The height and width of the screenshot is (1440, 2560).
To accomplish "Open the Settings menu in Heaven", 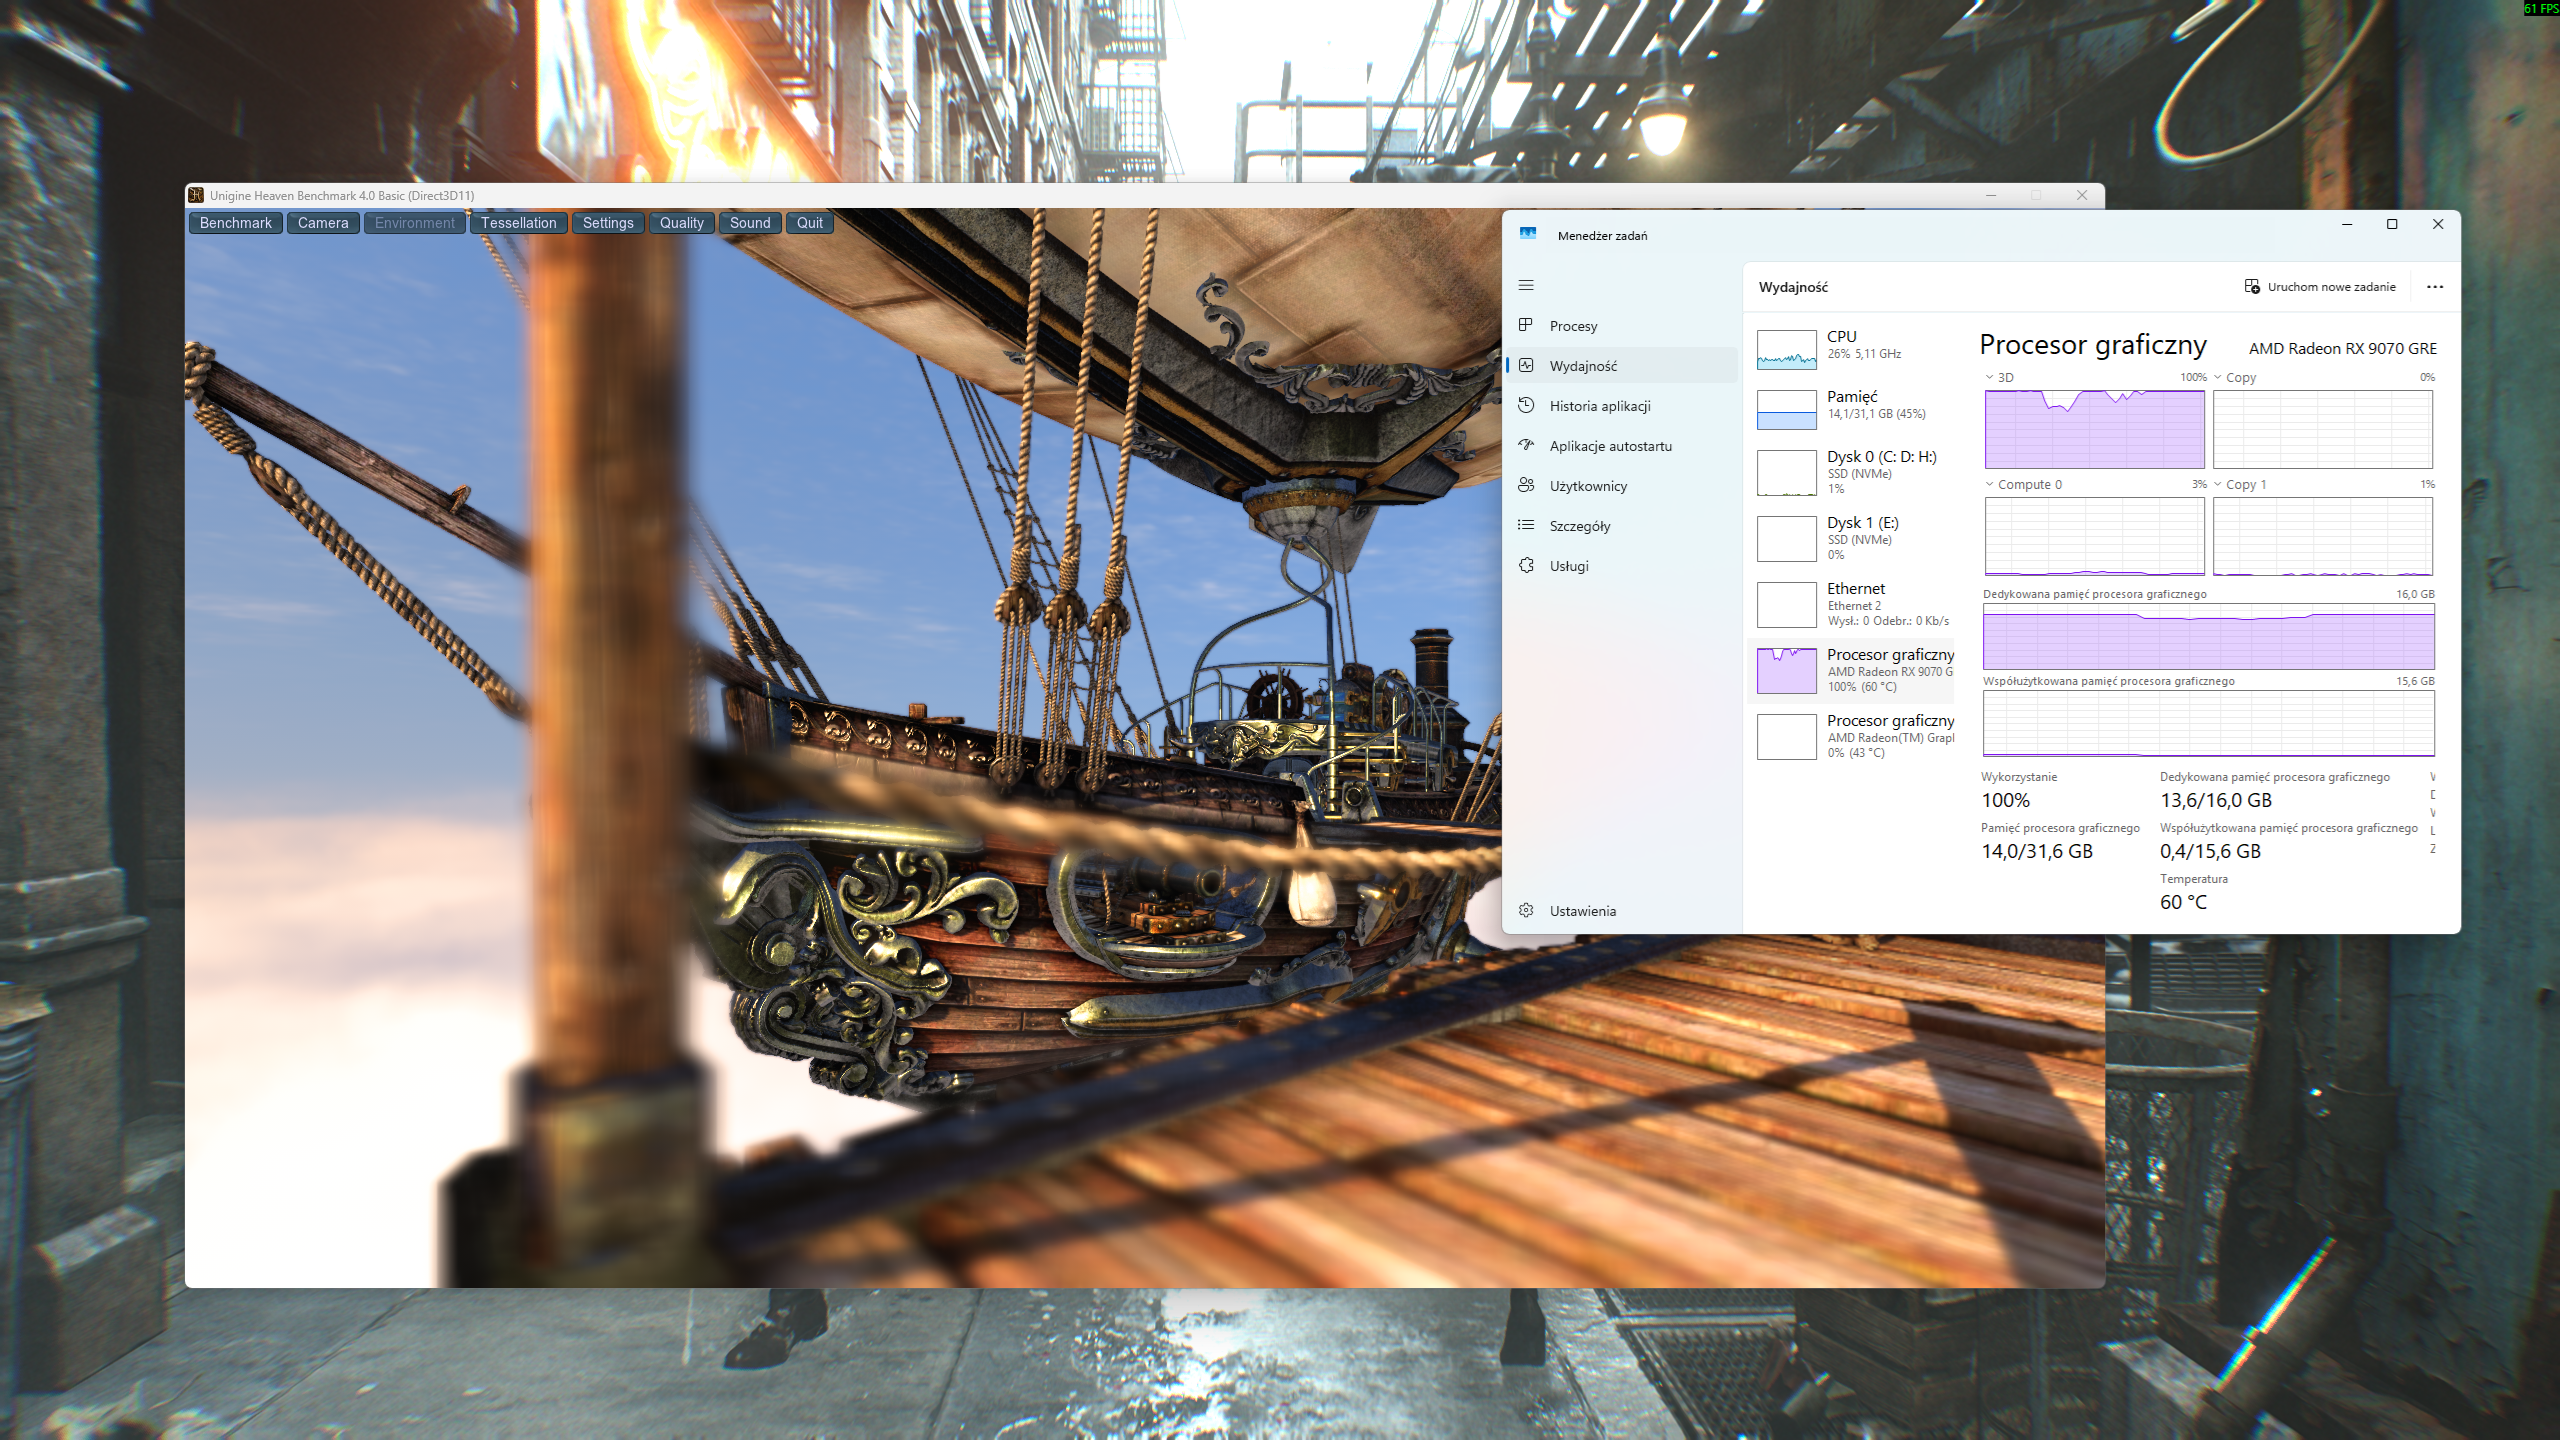I will pos(608,223).
